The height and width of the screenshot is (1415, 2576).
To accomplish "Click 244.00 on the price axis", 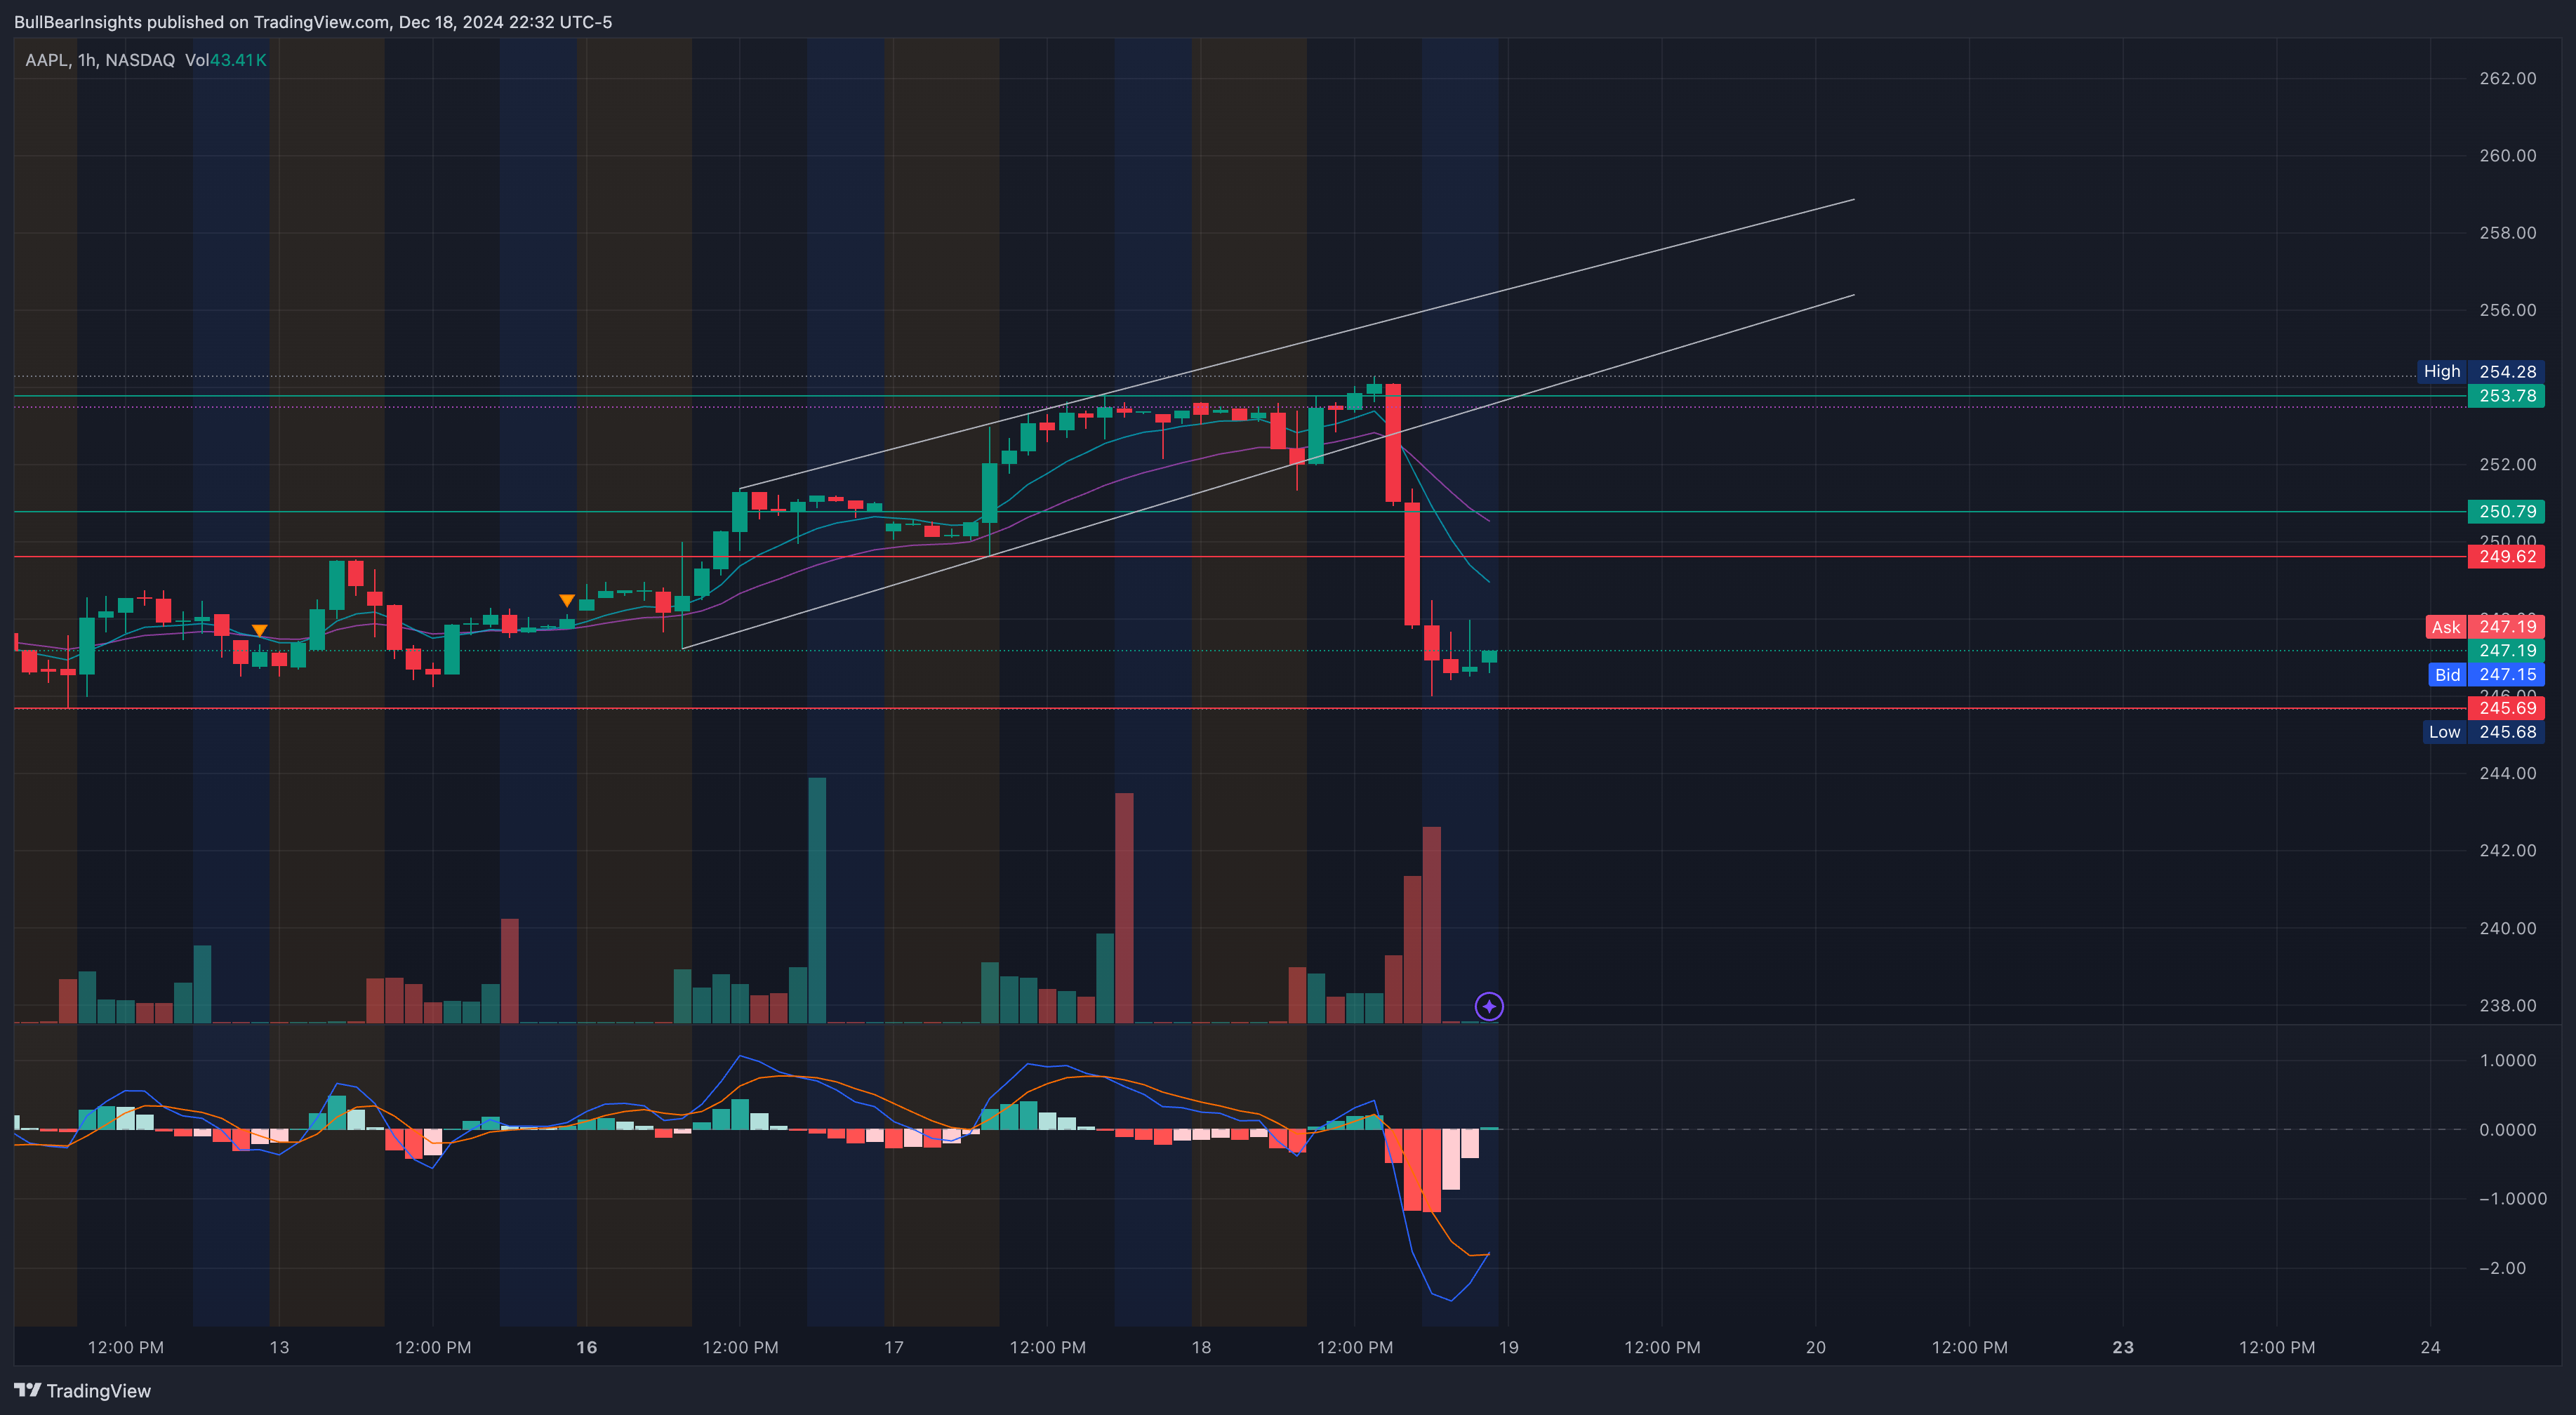I will 2507,773.
